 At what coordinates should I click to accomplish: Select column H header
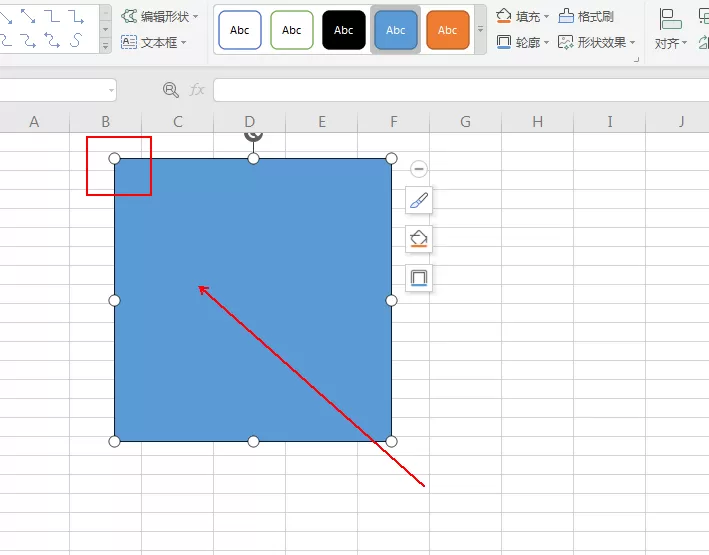click(537, 122)
